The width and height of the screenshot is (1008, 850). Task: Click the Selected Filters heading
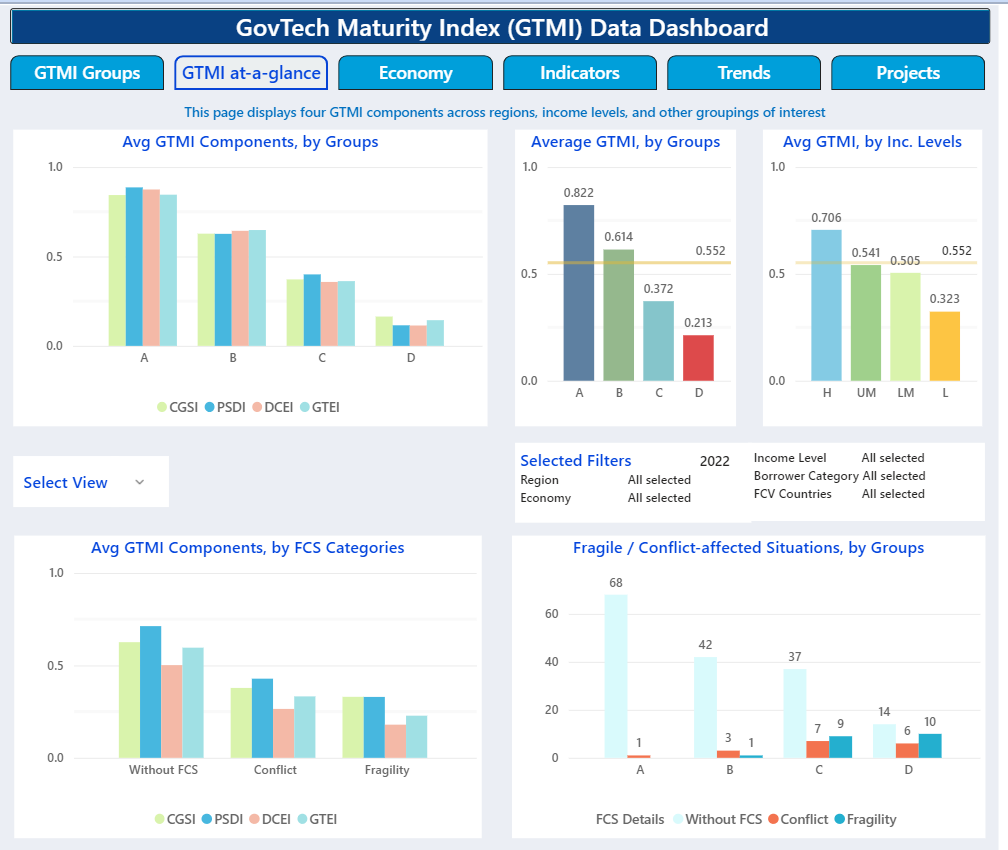point(575,460)
